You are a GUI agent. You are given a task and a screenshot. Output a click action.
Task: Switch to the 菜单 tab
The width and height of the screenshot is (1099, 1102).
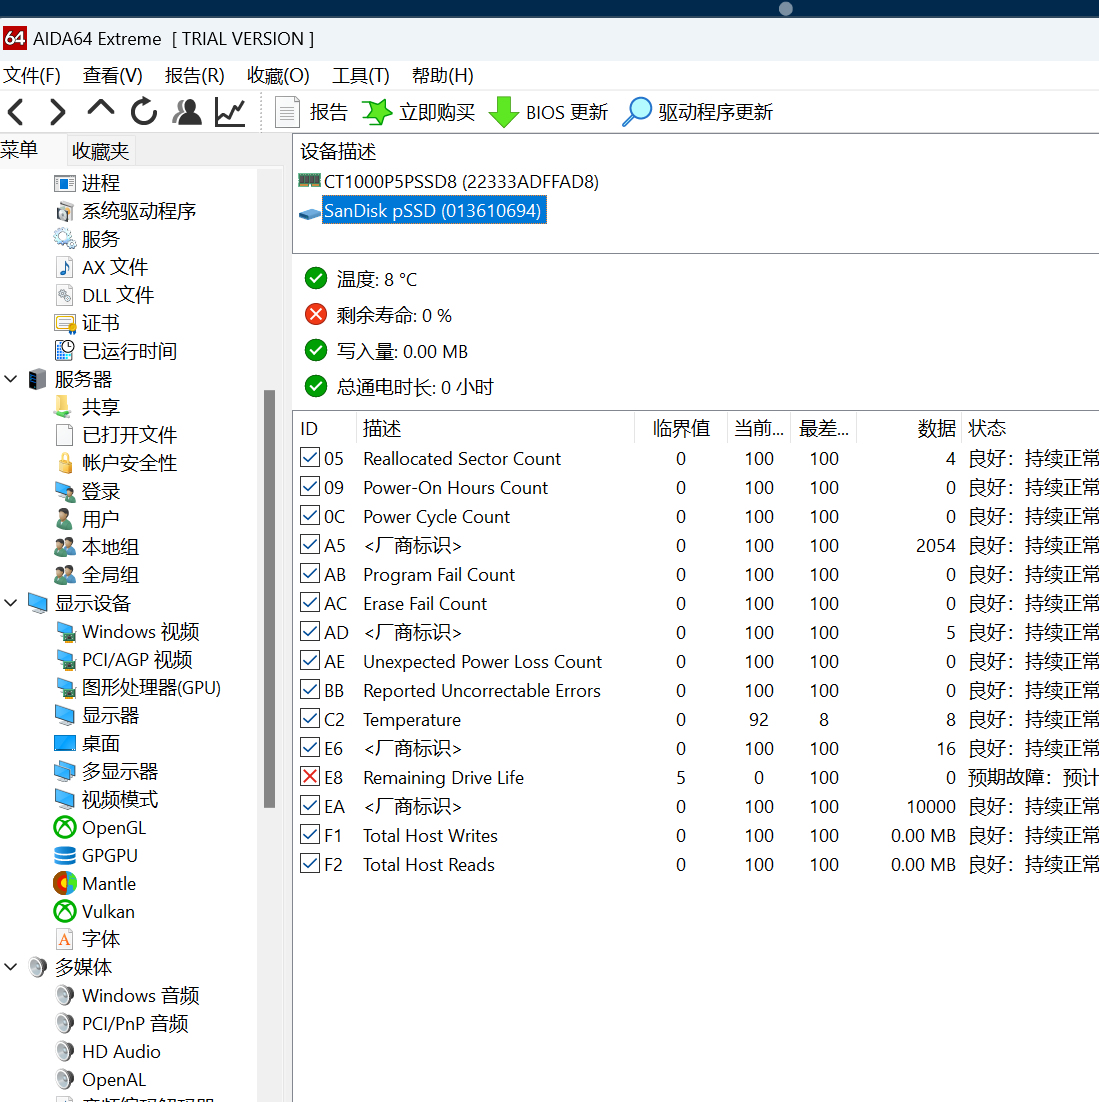(x=19, y=150)
